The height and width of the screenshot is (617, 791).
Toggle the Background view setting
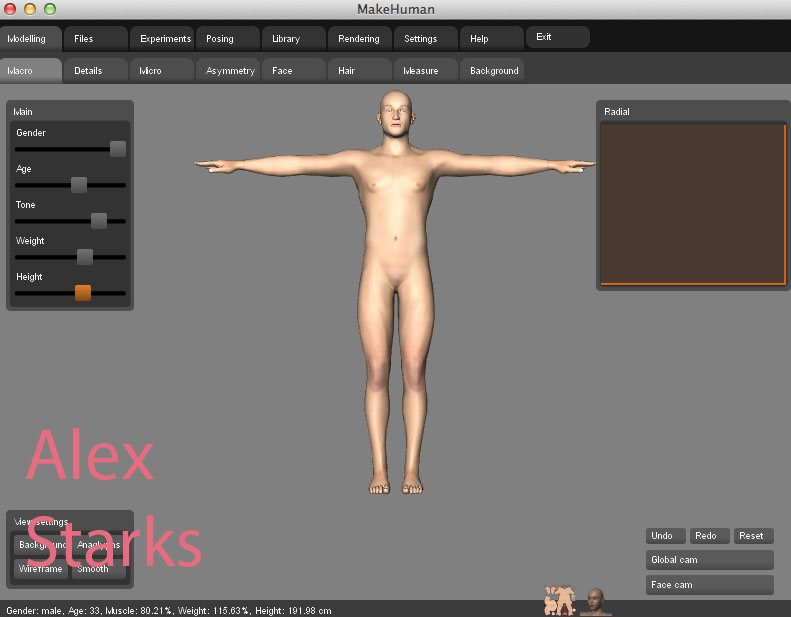41,545
